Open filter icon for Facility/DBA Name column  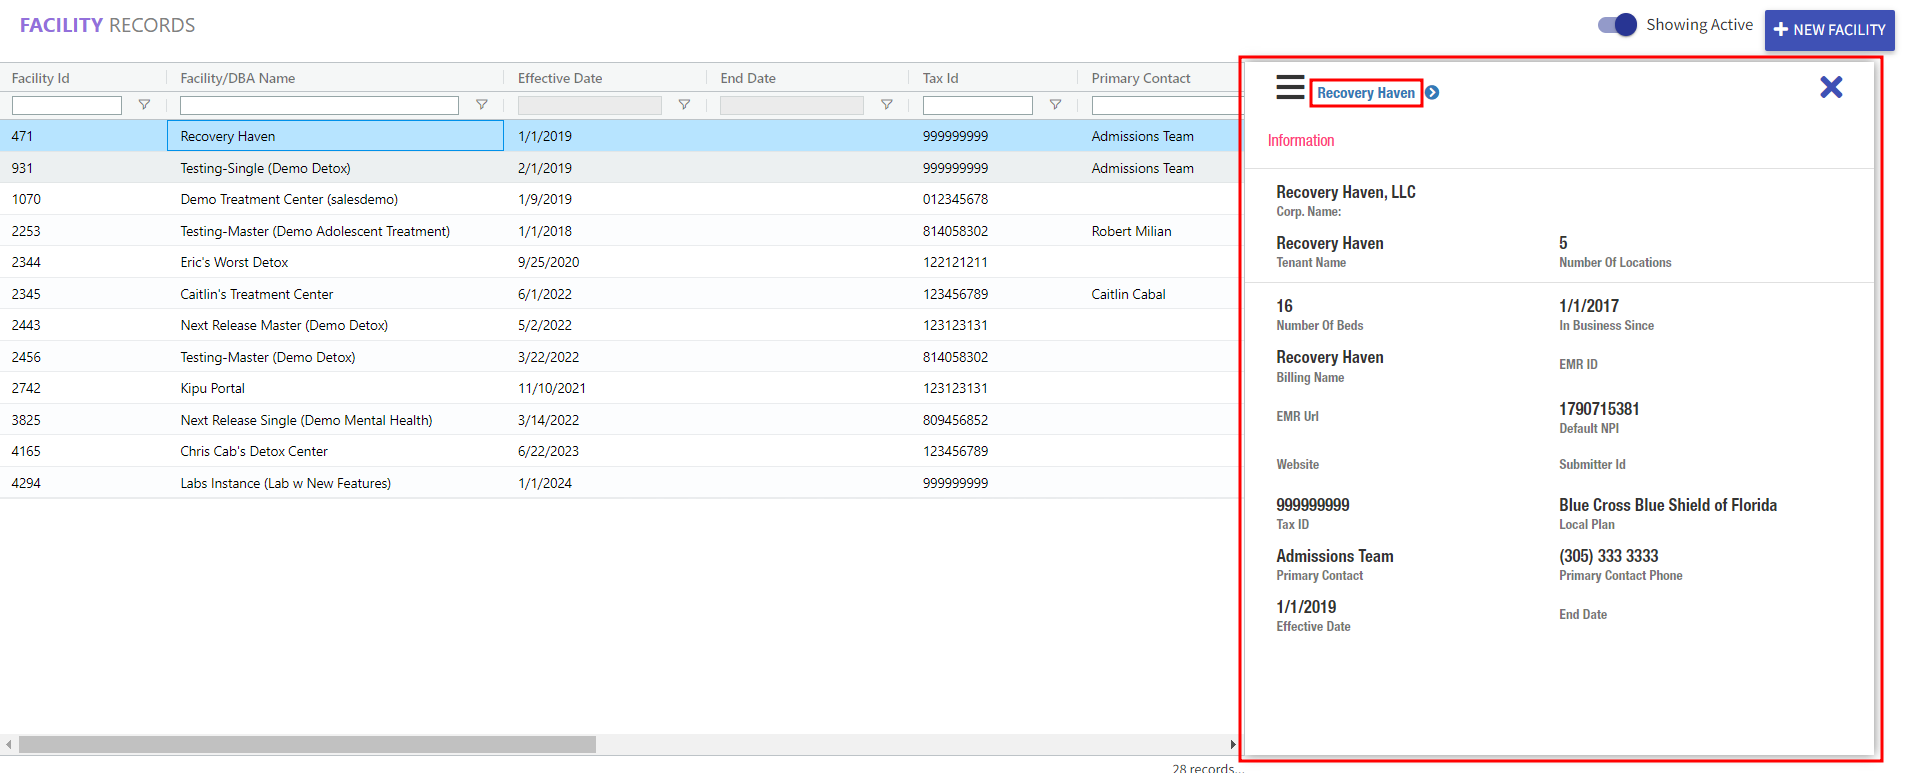[x=481, y=105]
